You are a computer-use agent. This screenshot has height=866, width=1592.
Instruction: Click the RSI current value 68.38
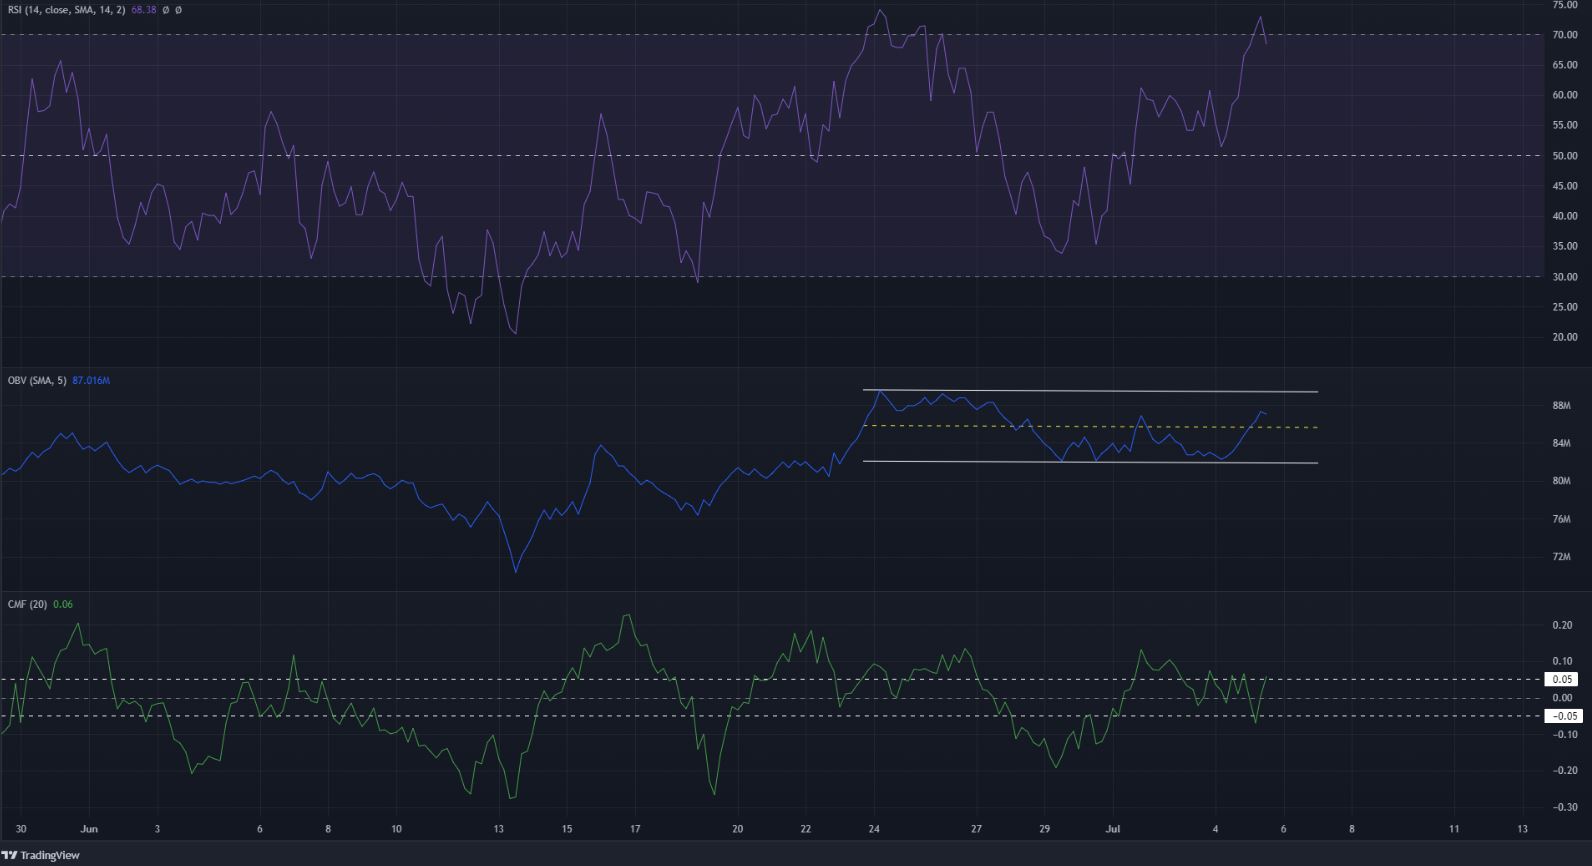pos(144,10)
